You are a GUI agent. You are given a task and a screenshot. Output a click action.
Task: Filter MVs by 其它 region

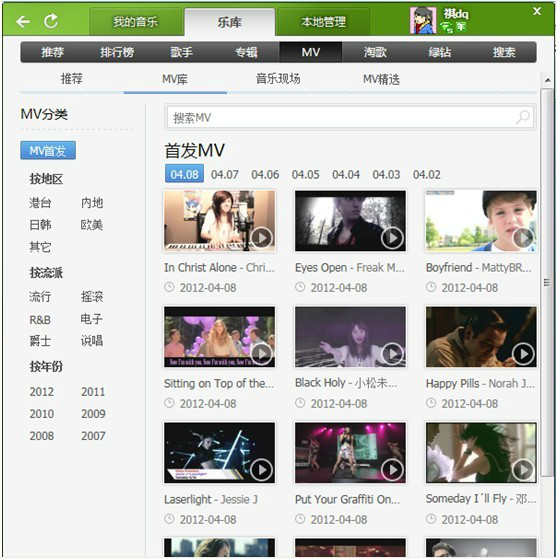pos(40,247)
